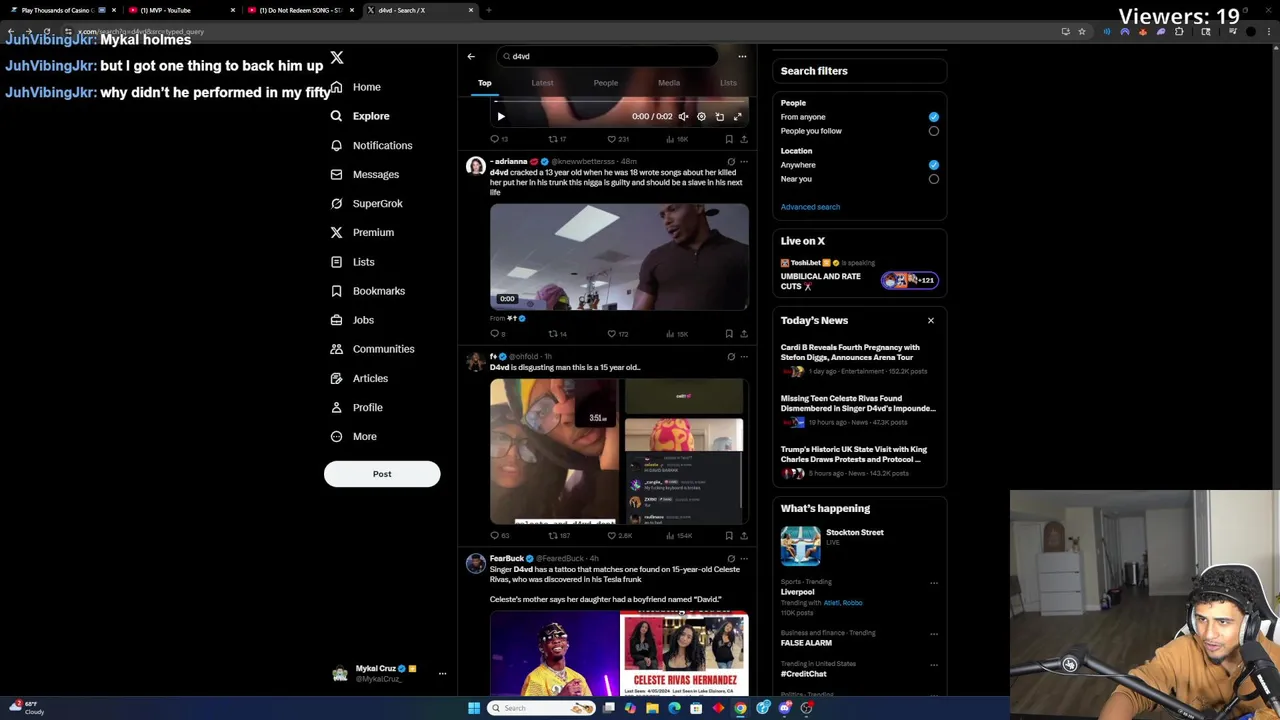Open video settings gear in top video
Image resolution: width=1280 pixels, height=720 pixels.
coord(701,116)
